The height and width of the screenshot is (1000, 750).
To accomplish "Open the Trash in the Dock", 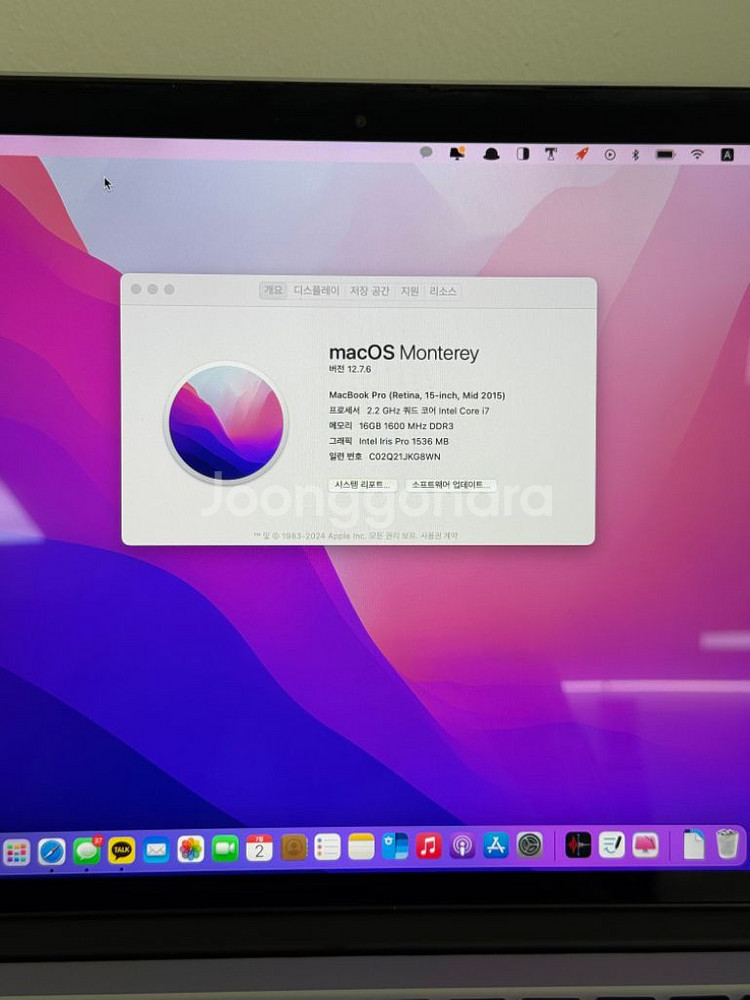I will click(x=727, y=844).
